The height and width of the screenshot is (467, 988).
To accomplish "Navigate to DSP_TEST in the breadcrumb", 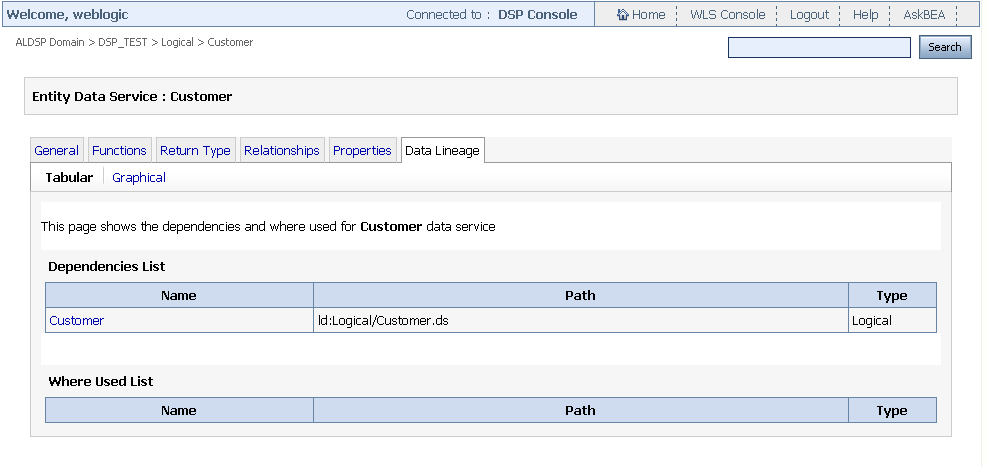I will point(122,42).
